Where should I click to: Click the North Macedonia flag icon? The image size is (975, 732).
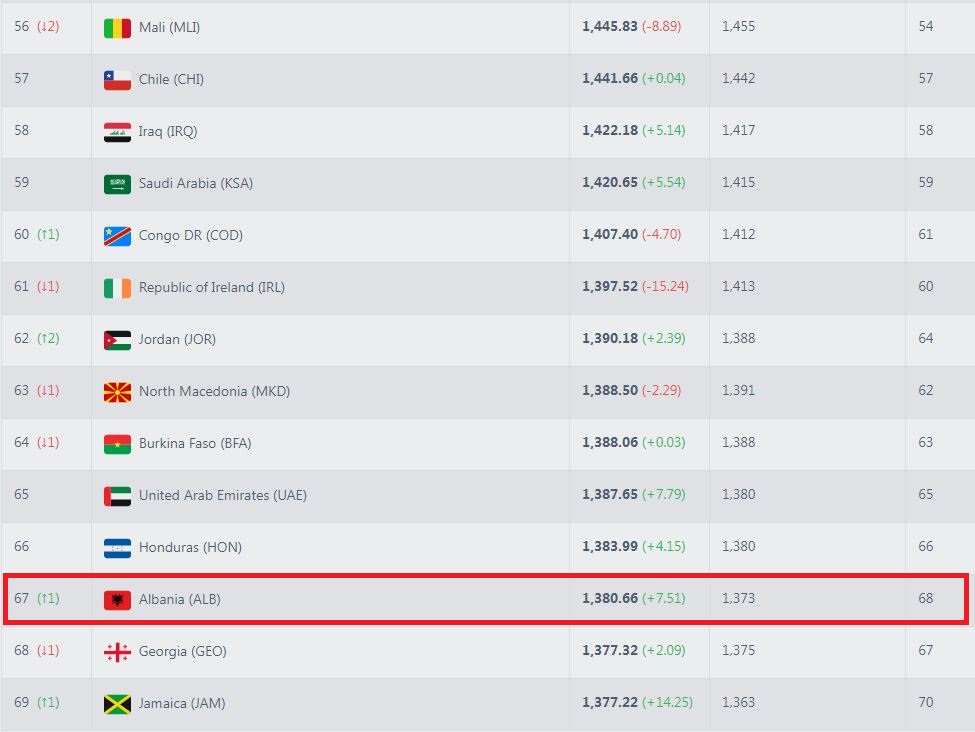(x=117, y=392)
